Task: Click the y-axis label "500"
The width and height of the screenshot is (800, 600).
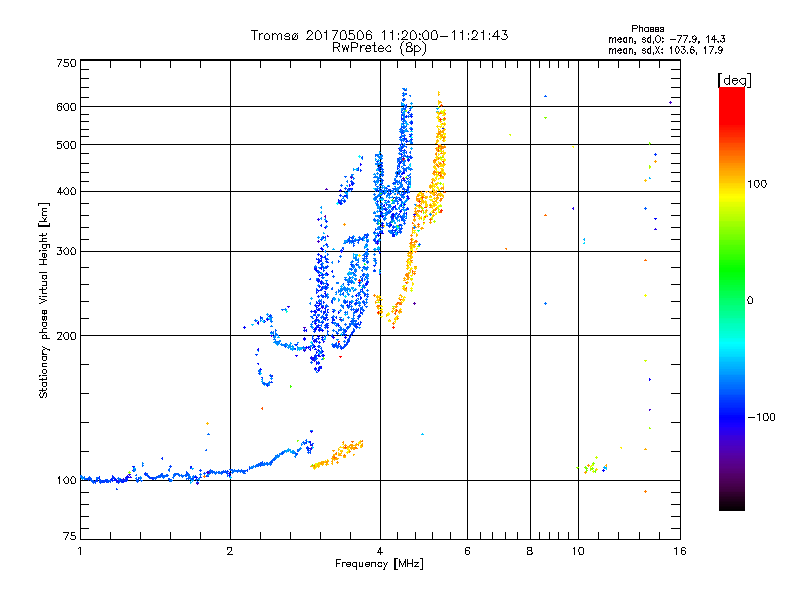Action: point(66,145)
